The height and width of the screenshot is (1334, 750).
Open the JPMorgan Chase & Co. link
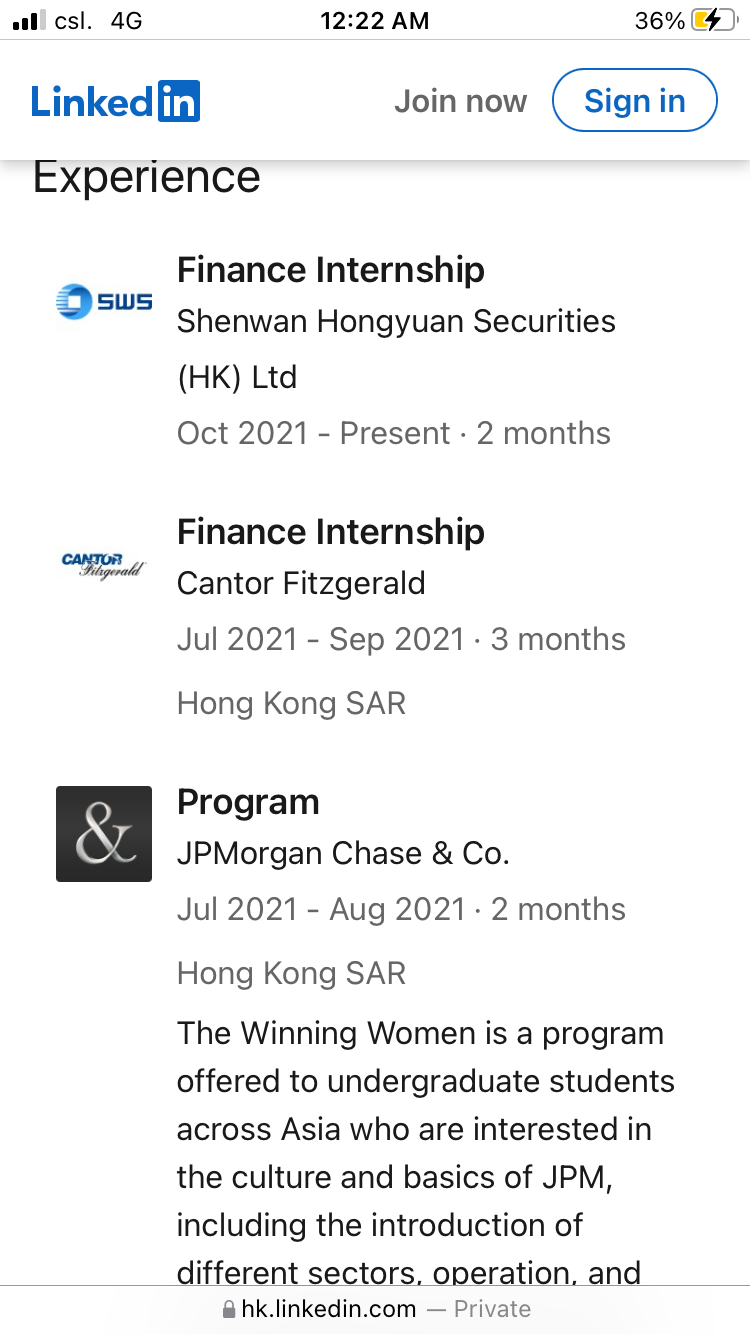tap(343, 853)
